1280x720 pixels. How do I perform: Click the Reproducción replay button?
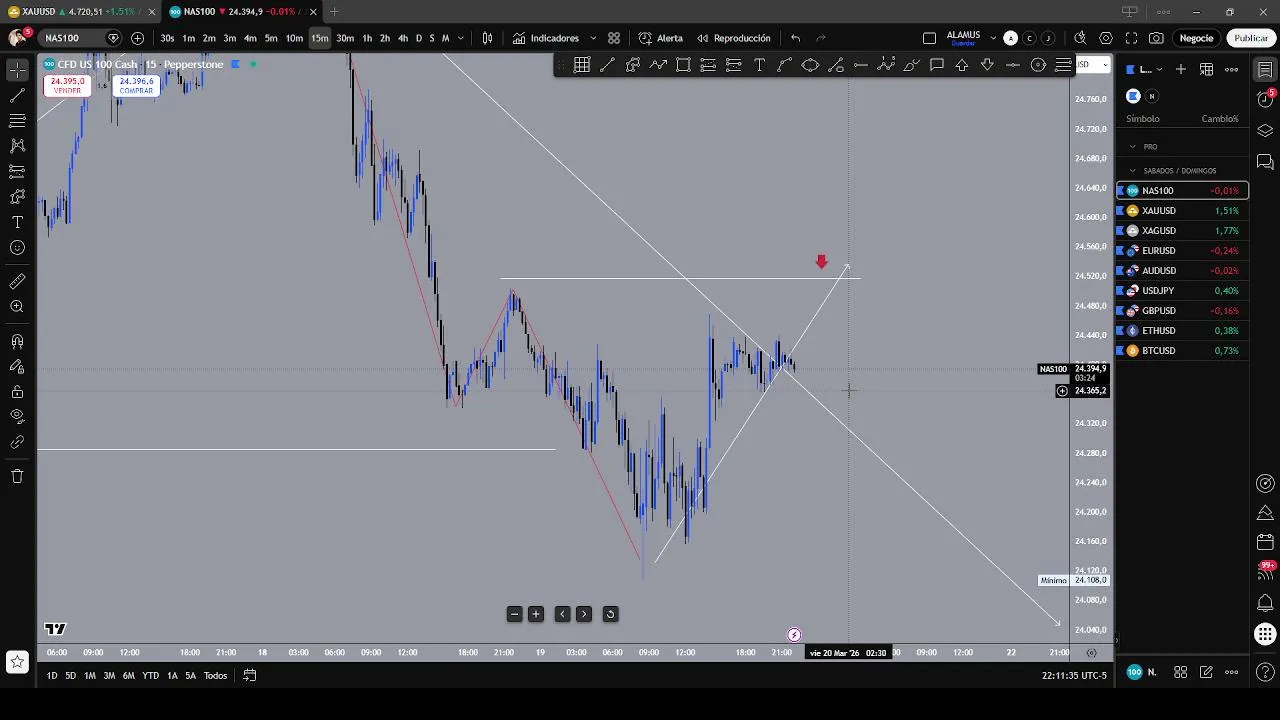pyautogui.click(x=733, y=38)
